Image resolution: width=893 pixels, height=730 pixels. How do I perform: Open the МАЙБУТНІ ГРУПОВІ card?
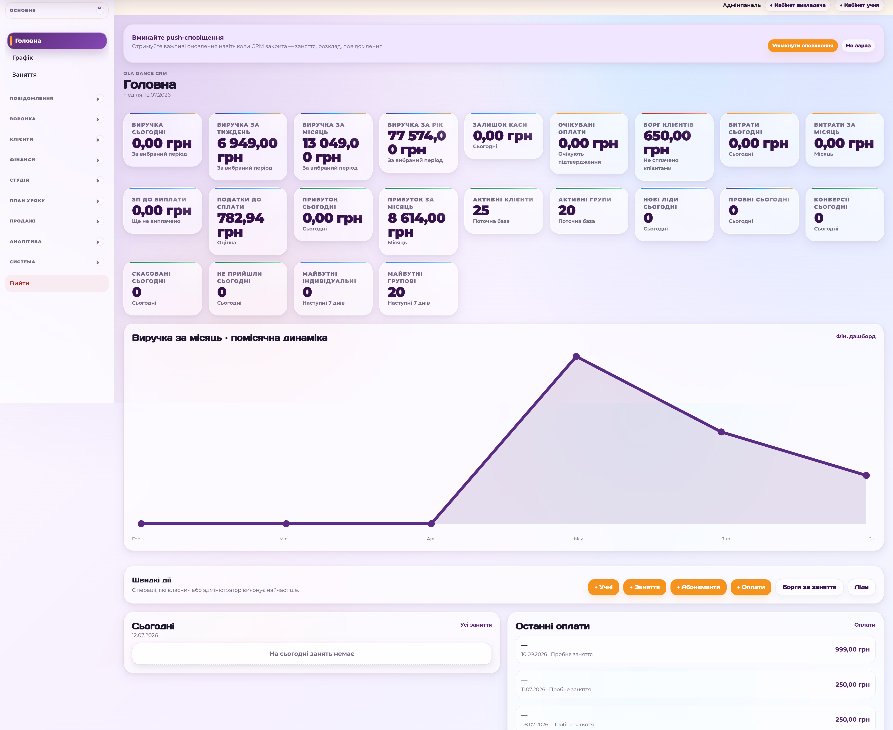(x=418, y=288)
